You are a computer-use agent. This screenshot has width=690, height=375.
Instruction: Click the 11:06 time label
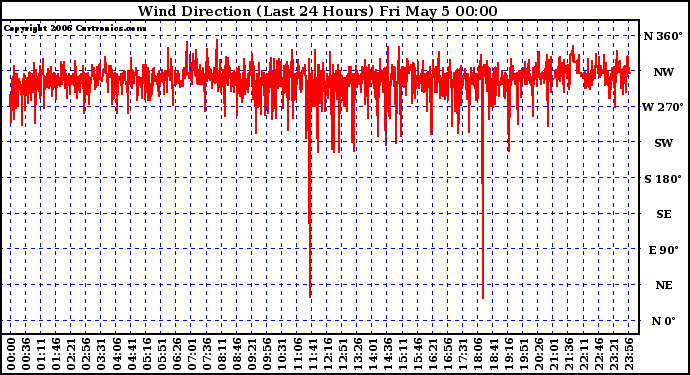297,354
